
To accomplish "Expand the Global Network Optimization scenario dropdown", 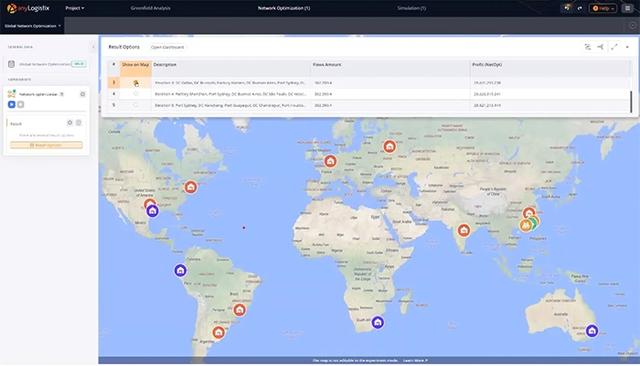I will tap(33, 26).
